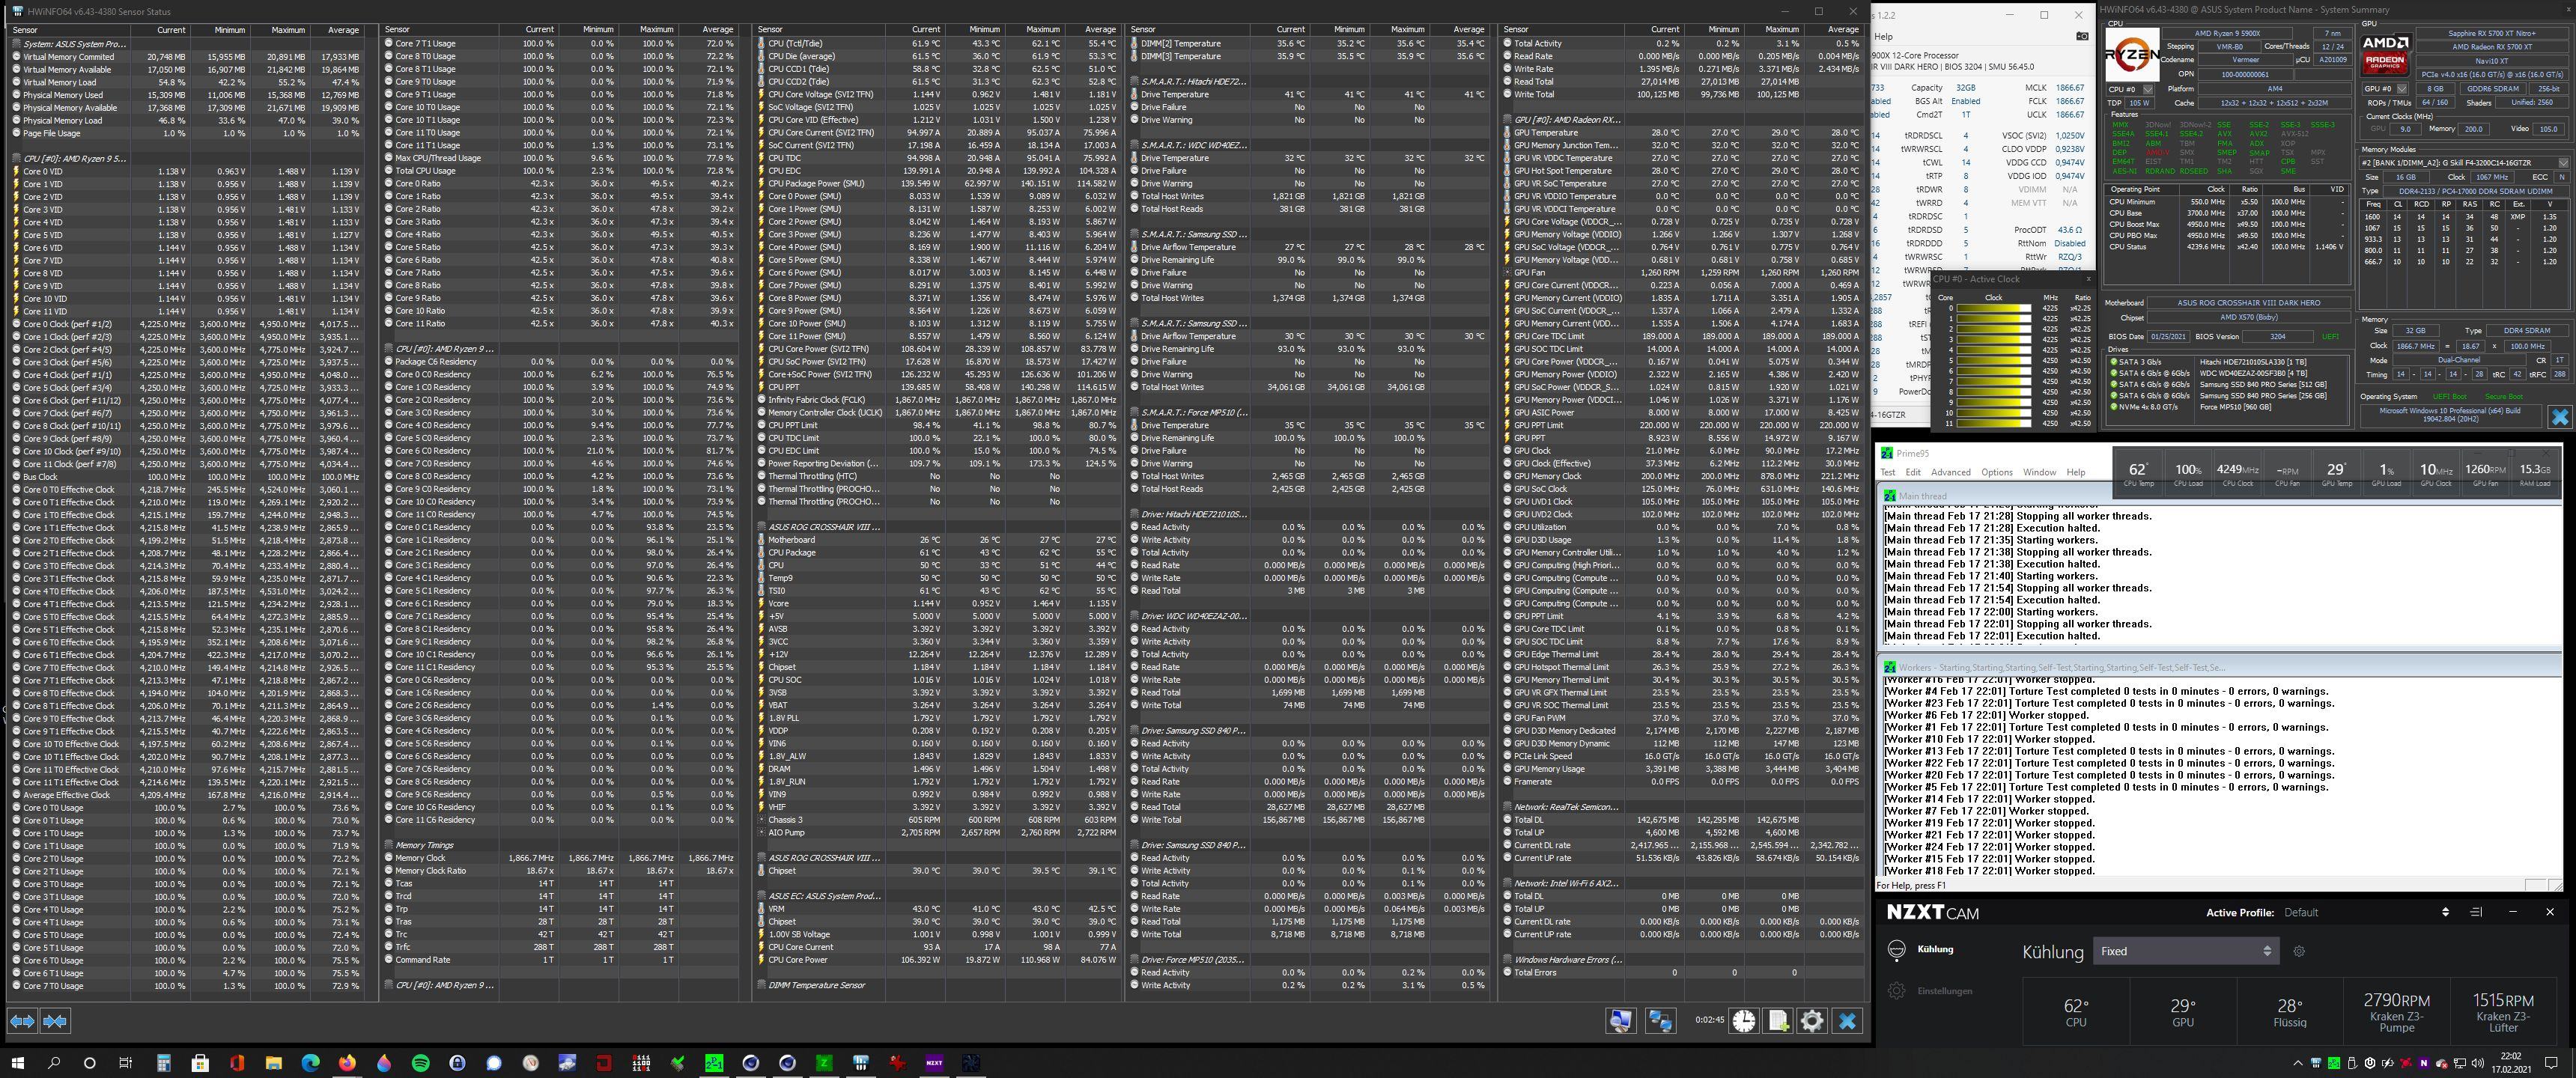Open Cortana circle on taskbar
This screenshot has width=2576, height=1078.
[x=89, y=1062]
